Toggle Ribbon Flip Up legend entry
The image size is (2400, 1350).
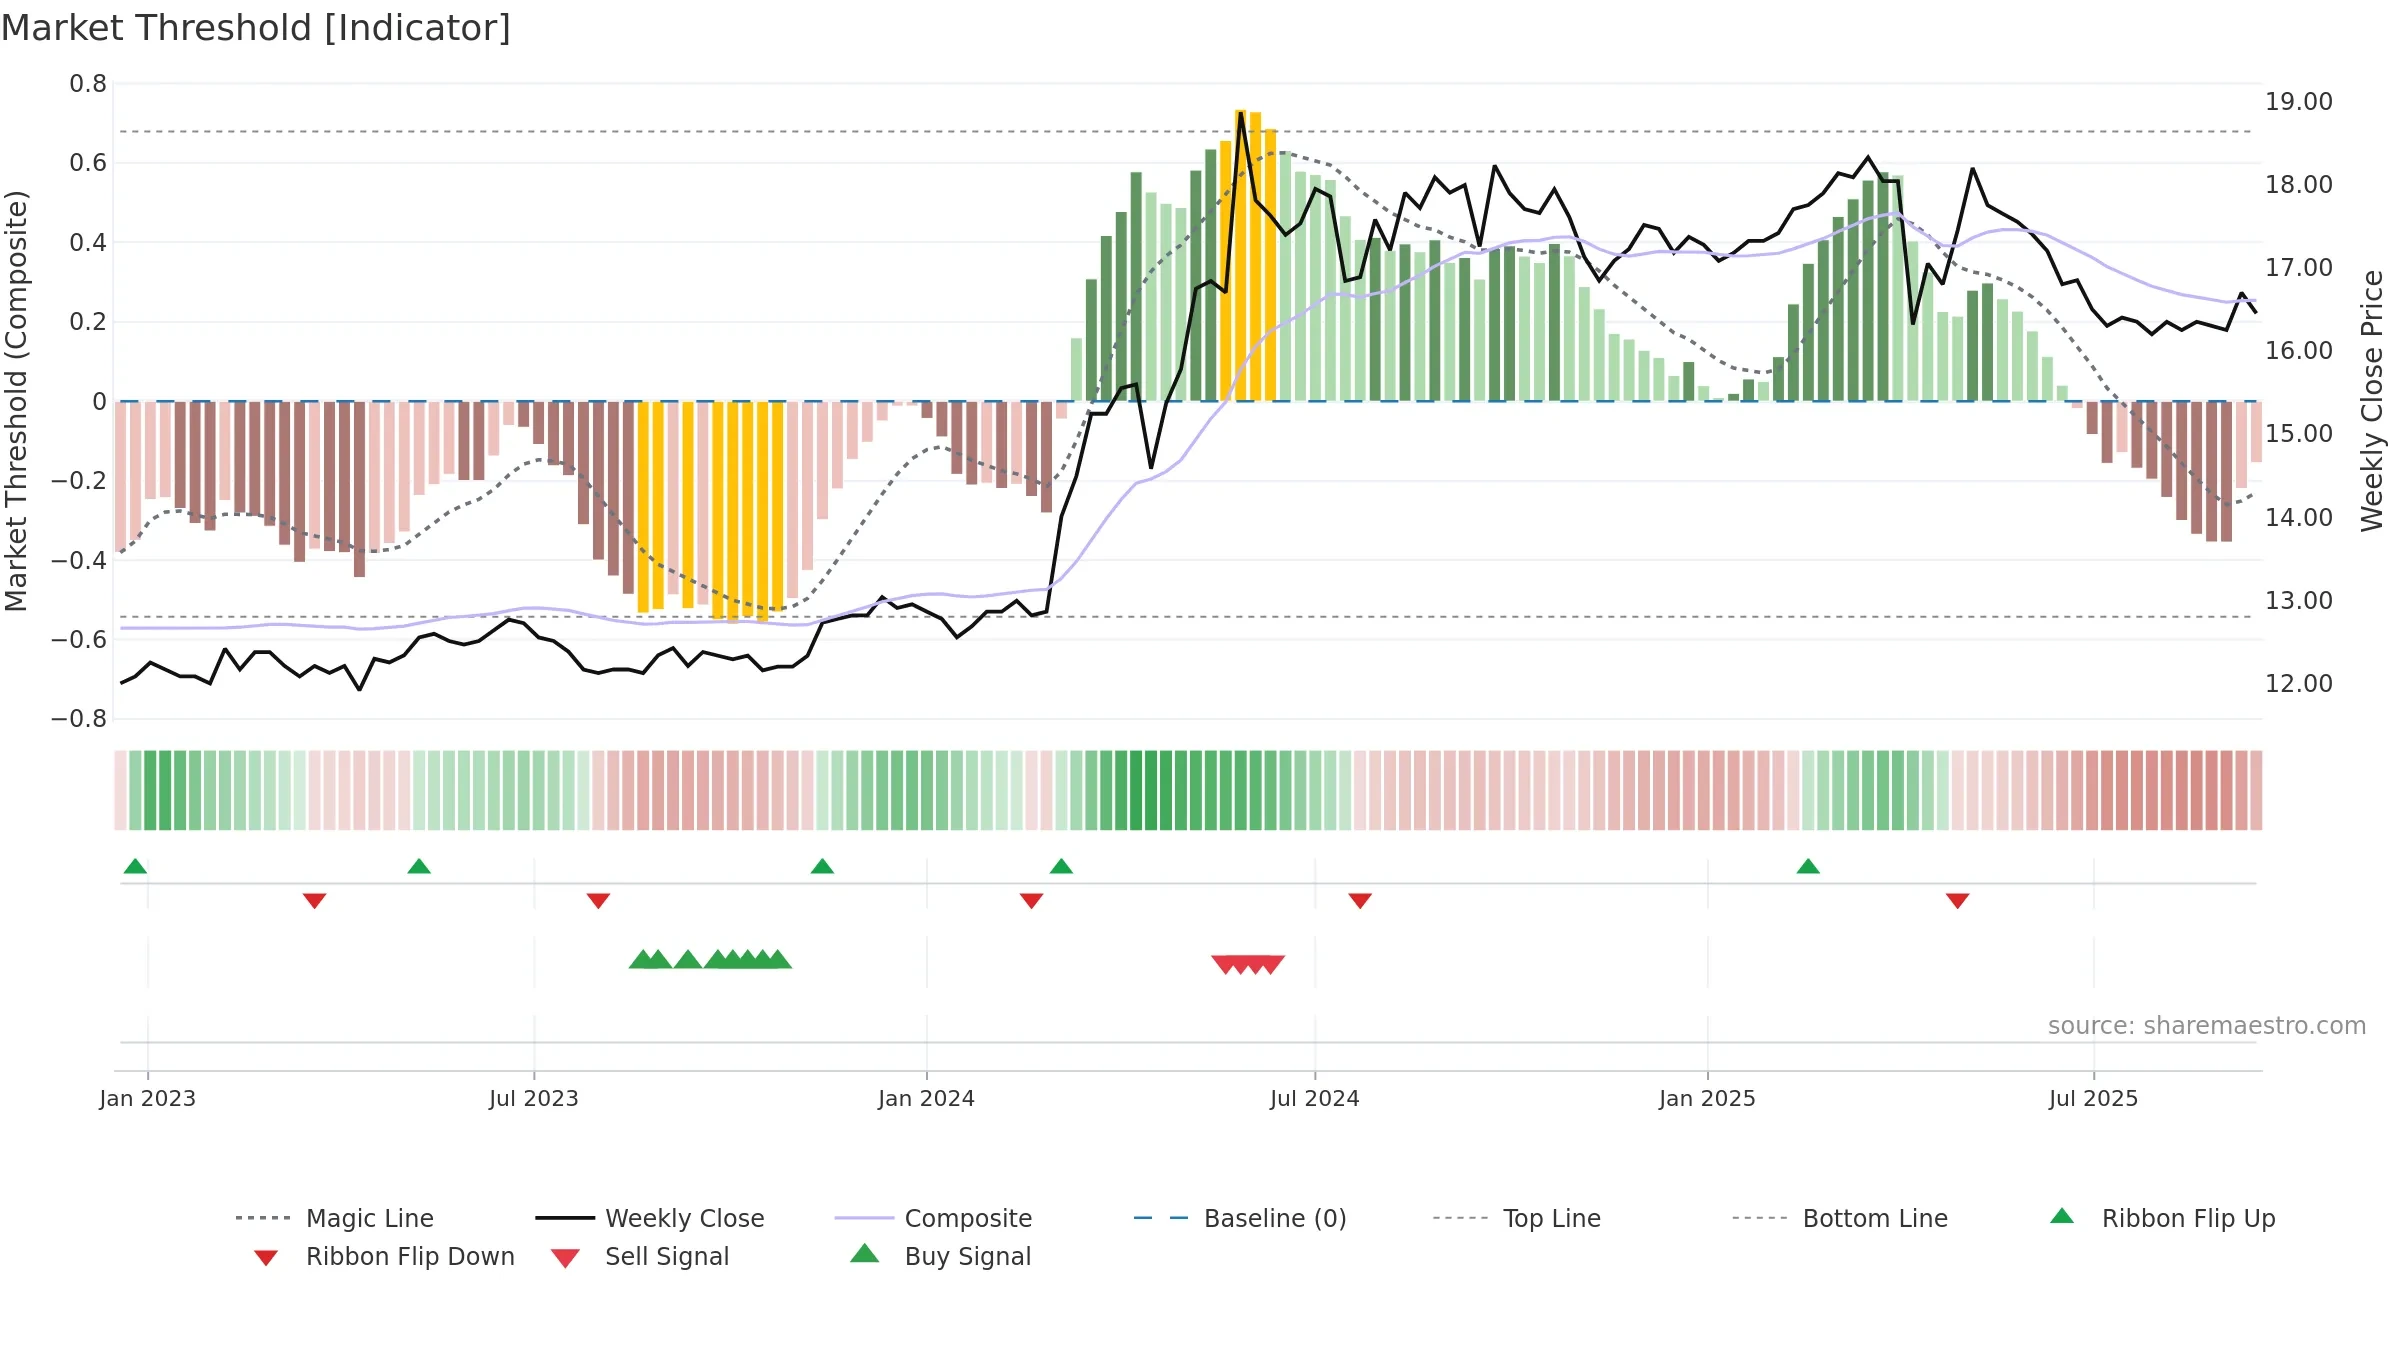pos(2162,1218)
